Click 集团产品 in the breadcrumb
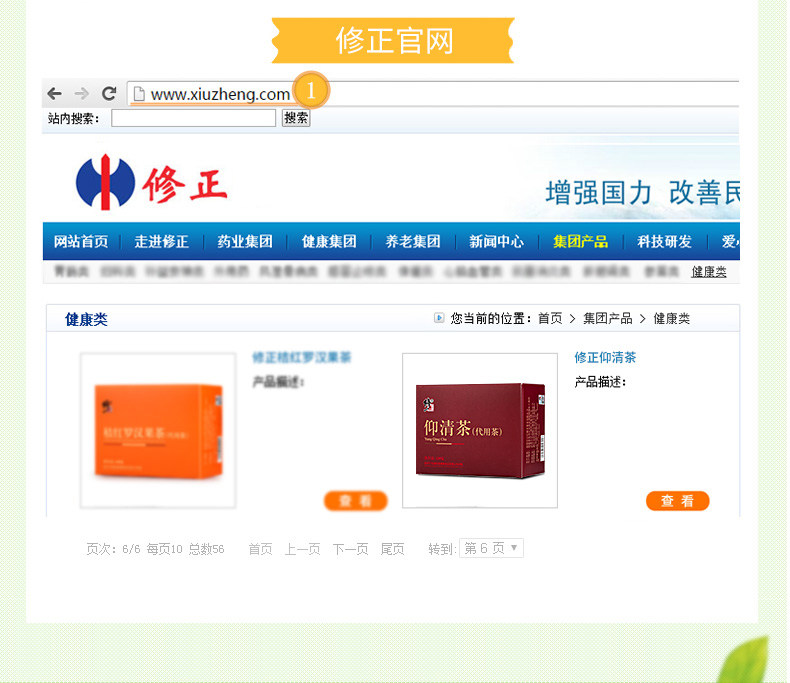790x683 pixels. click(x=608, y=318)
